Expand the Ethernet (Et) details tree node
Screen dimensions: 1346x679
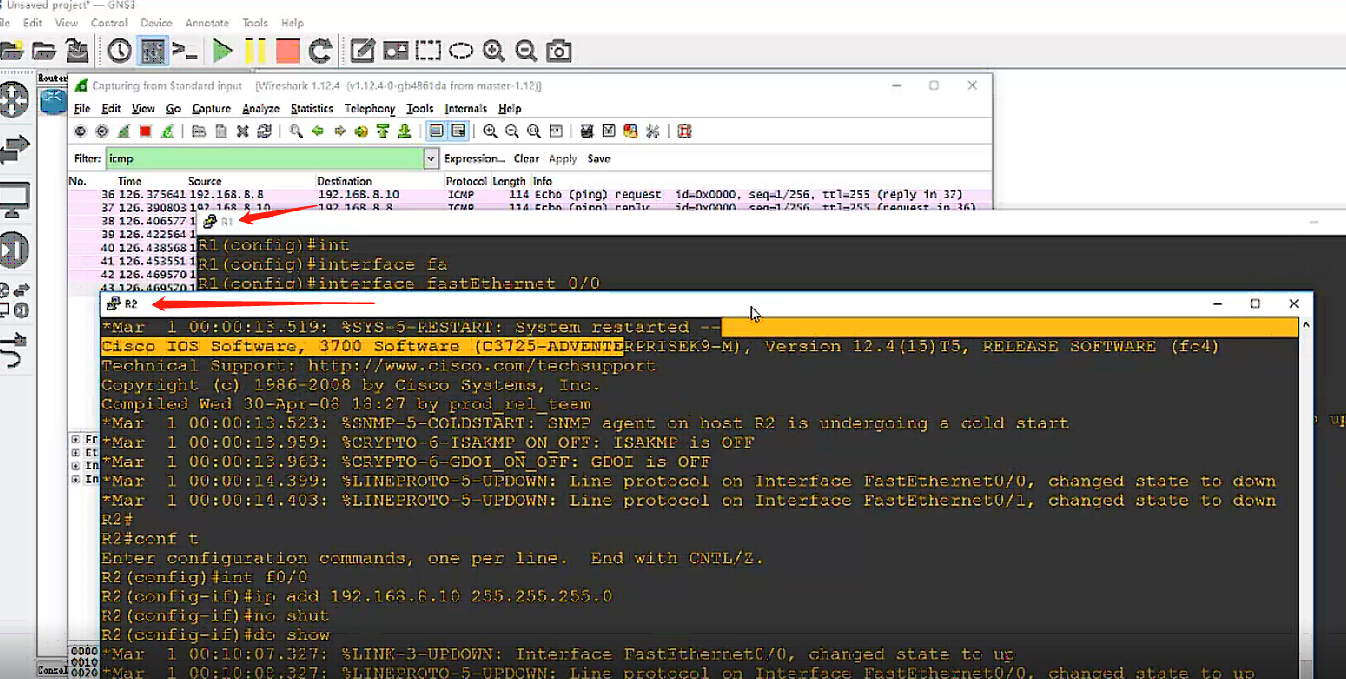point(76,452)
